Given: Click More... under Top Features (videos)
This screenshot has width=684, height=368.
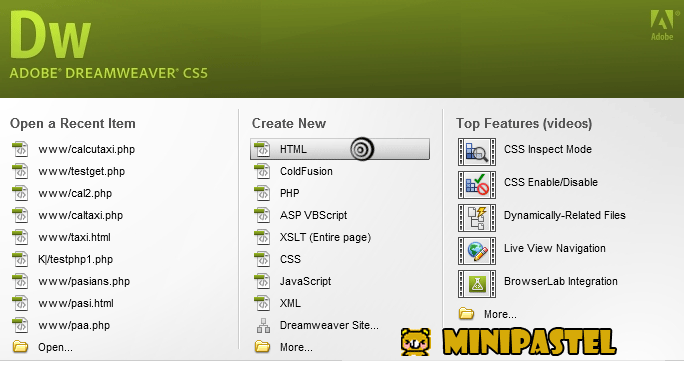Looking at the screenshot, I should click(x=500, y=314).
